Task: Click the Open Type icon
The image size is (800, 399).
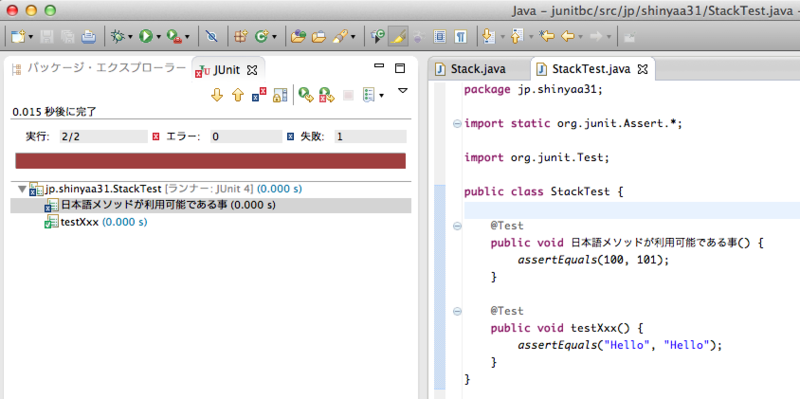Action: point(298,36)
